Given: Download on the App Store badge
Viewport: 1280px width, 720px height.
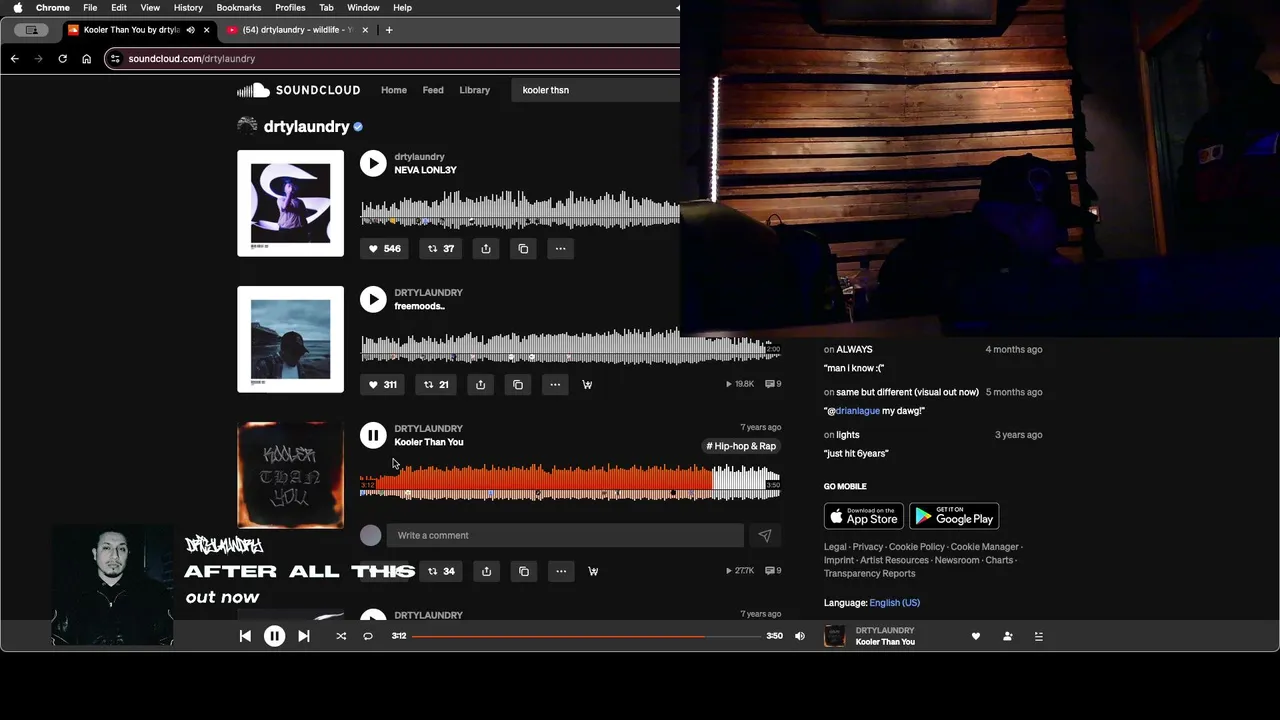Looking at the screenshot, I should click(x=864, y=516).
